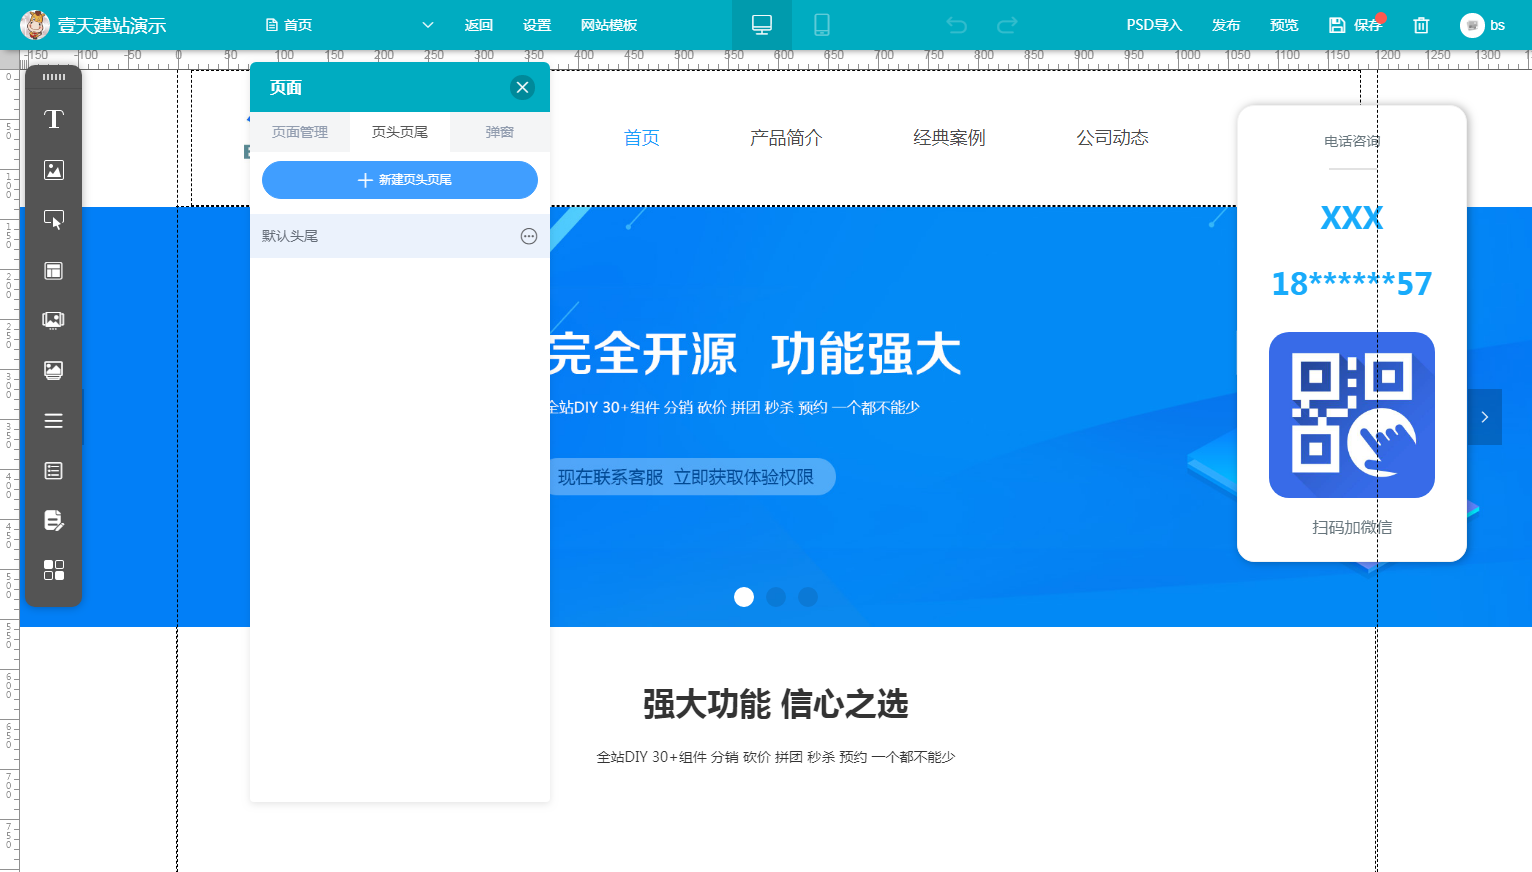
Task: Click phone number 18******57 text
Action: pos(1352,284)
